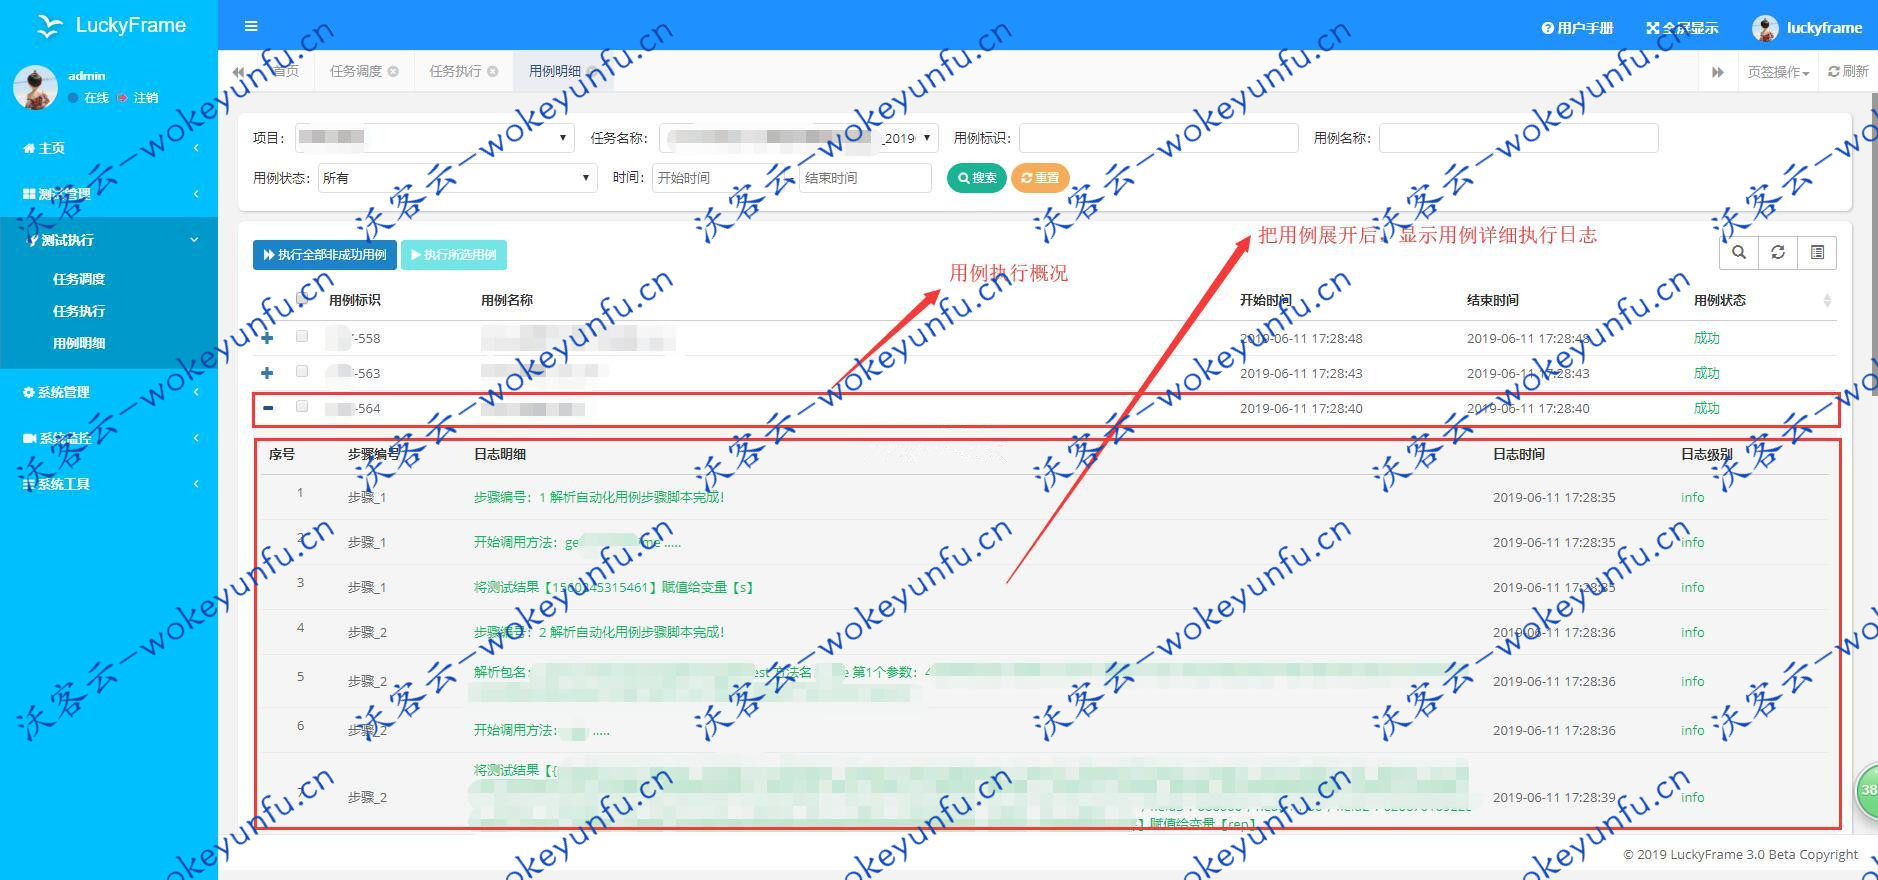Screen dimensions: 1878x880
Task: Focus the 用例标识 input field
Action: pos(1158,138)
